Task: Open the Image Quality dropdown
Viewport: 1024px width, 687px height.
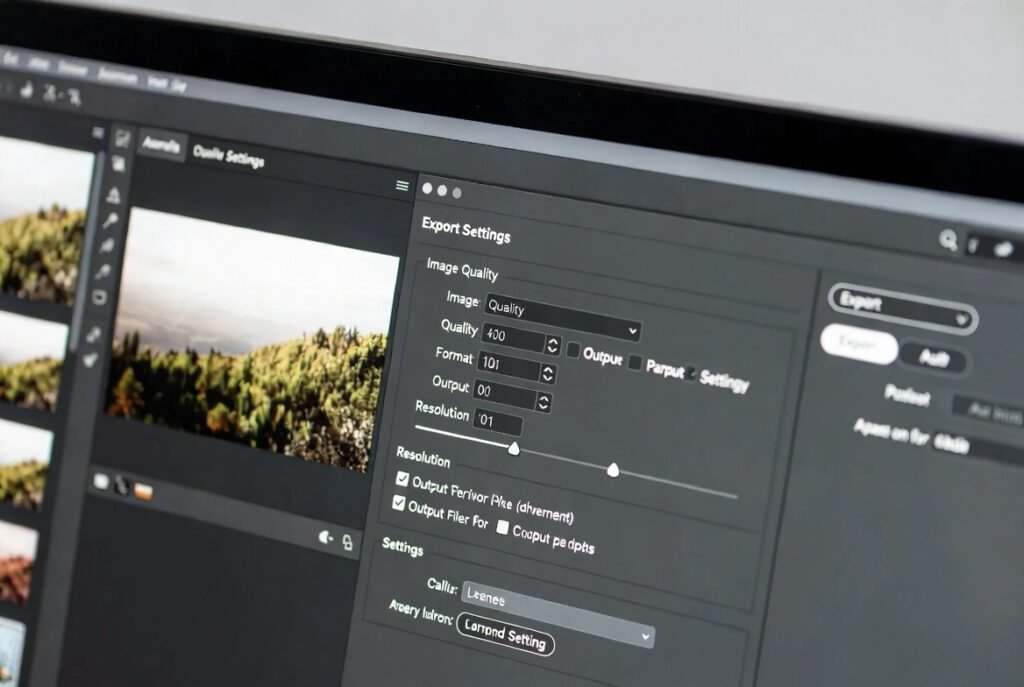Action: 561,317
